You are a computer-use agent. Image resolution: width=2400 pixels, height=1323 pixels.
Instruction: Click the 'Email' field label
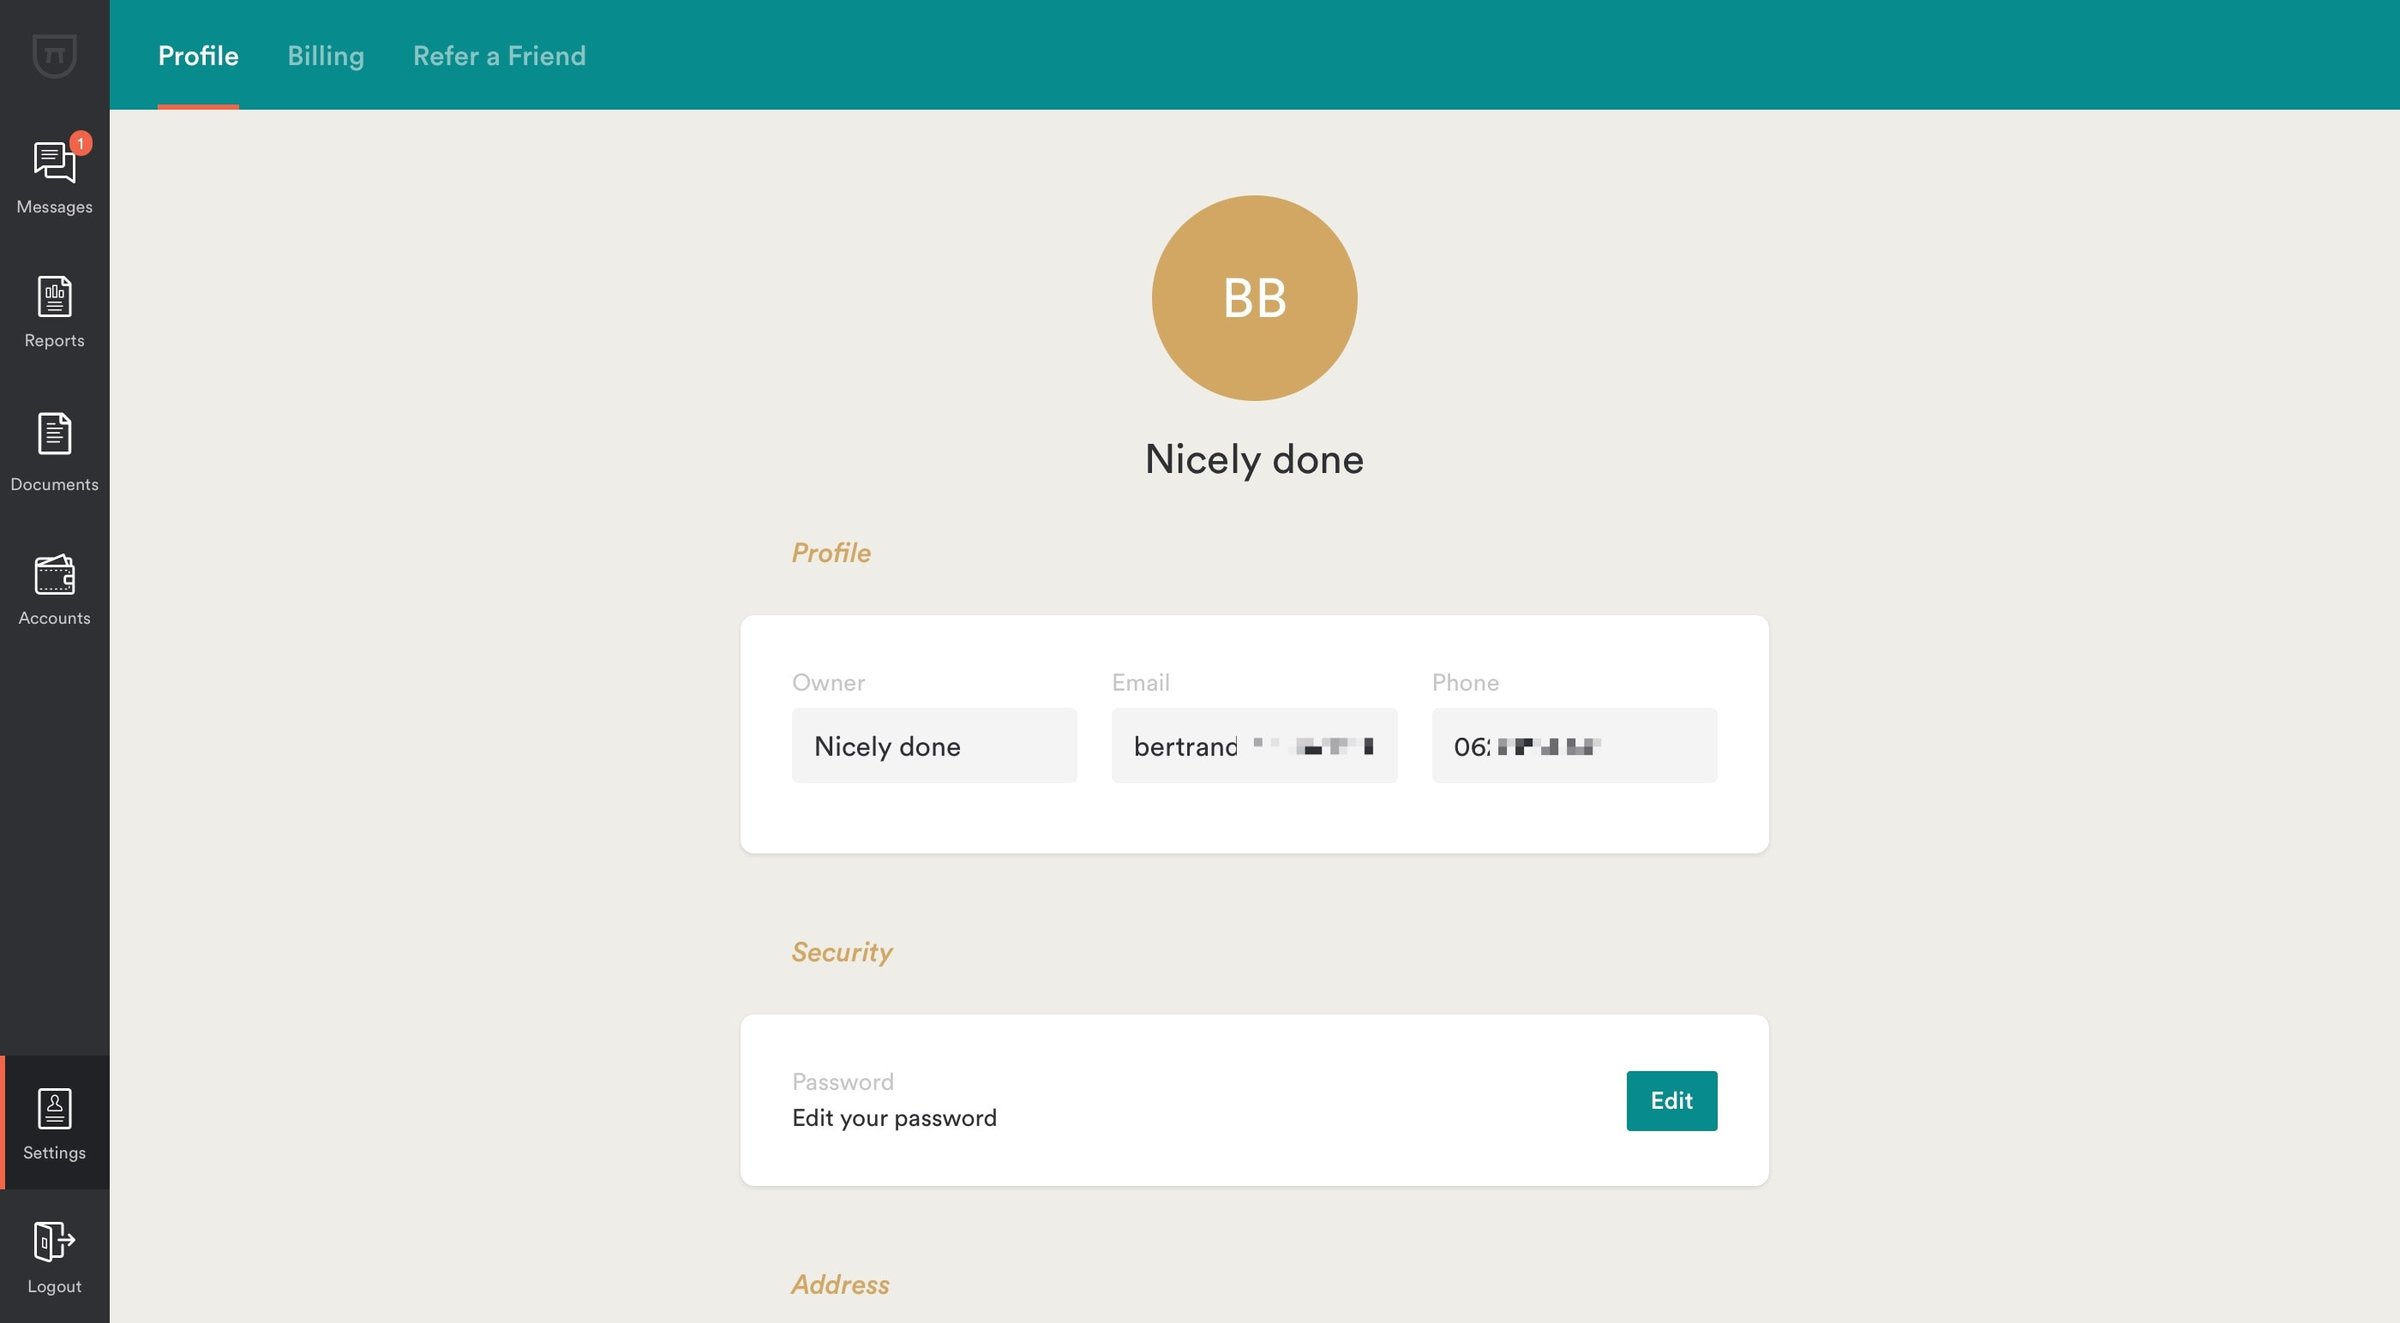pyautogui.click(x=1140, y=683)
